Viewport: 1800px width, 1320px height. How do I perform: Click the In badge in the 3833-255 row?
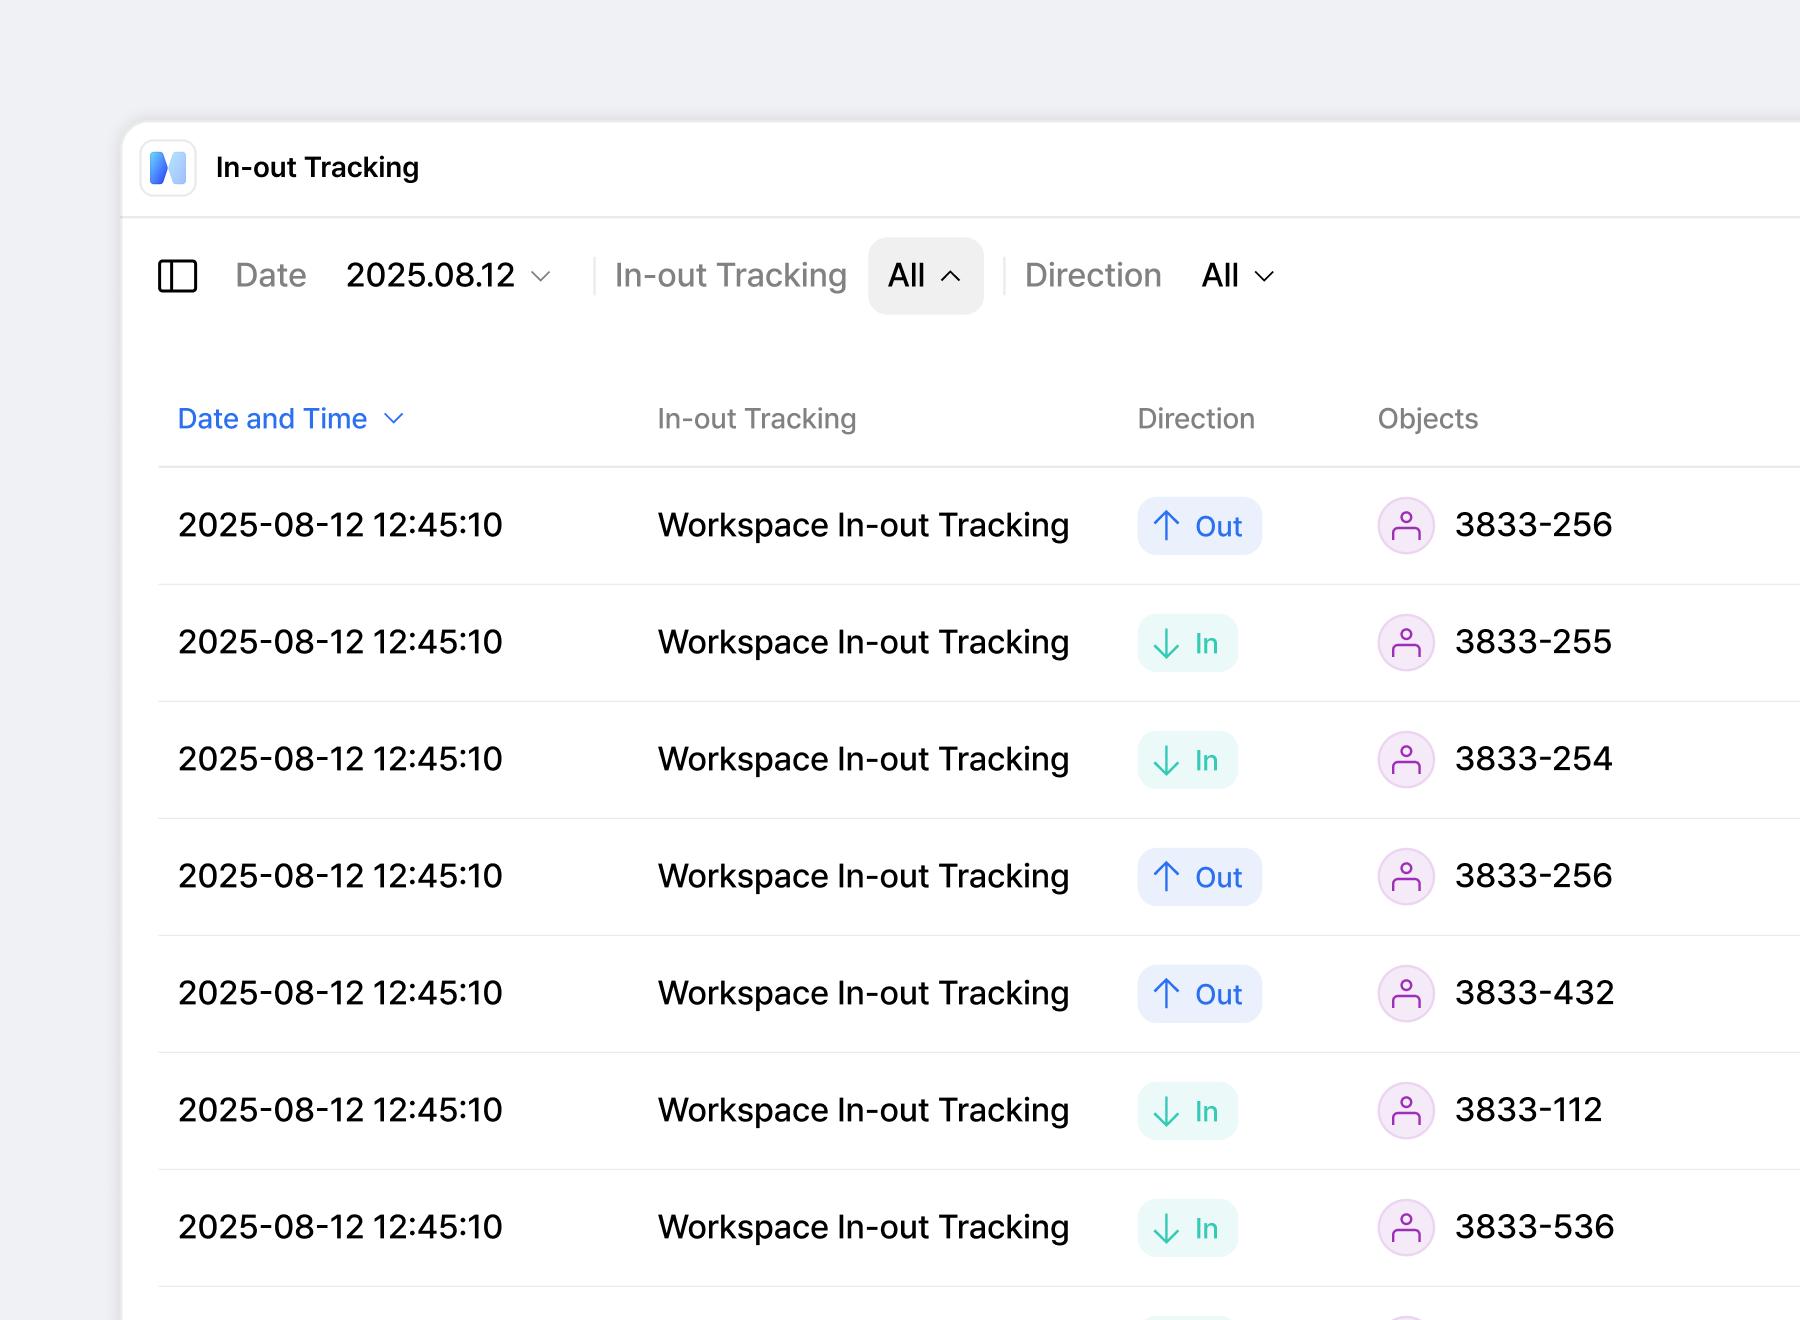tap(1187, 643)
